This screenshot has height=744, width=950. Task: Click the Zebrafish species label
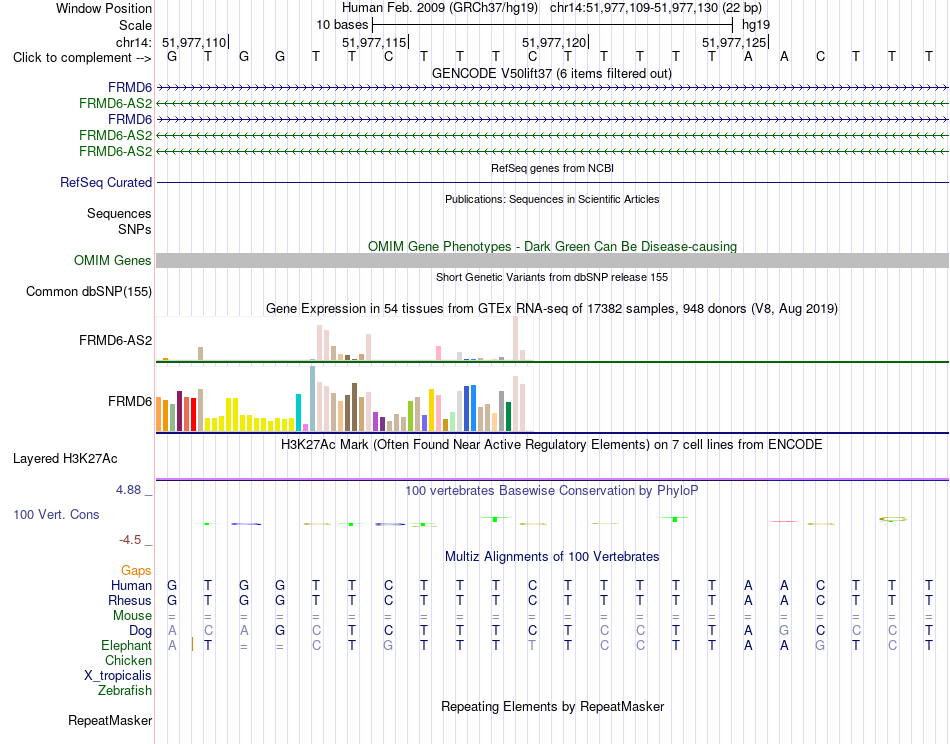[x=125, y=691]
